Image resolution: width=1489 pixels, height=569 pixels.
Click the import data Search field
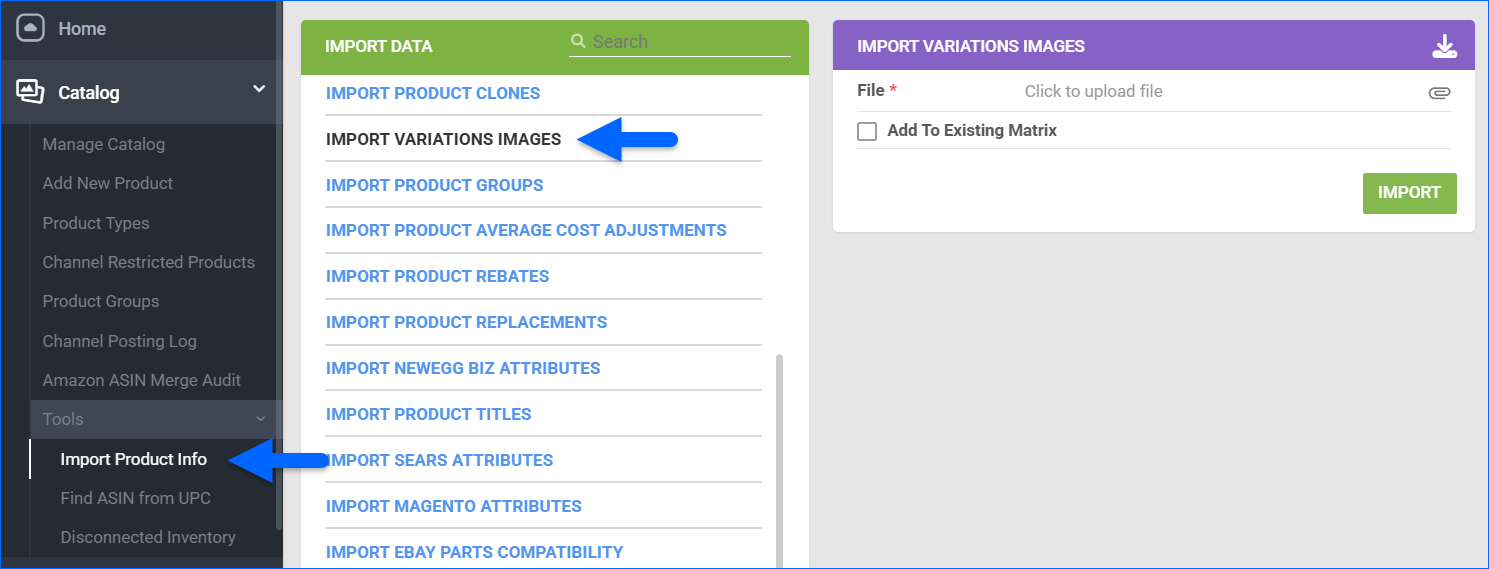pyautogui.click(x=690, y=42)
